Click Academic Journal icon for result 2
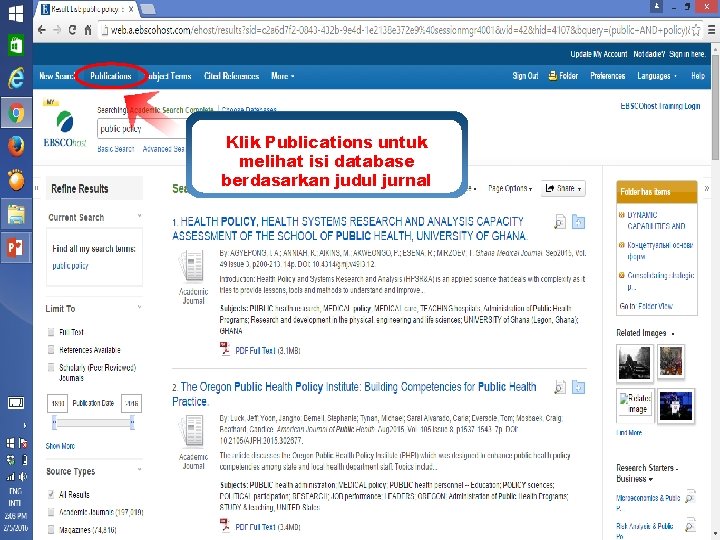The height and width of the screenshot is (540, 720). coord(193,432)
